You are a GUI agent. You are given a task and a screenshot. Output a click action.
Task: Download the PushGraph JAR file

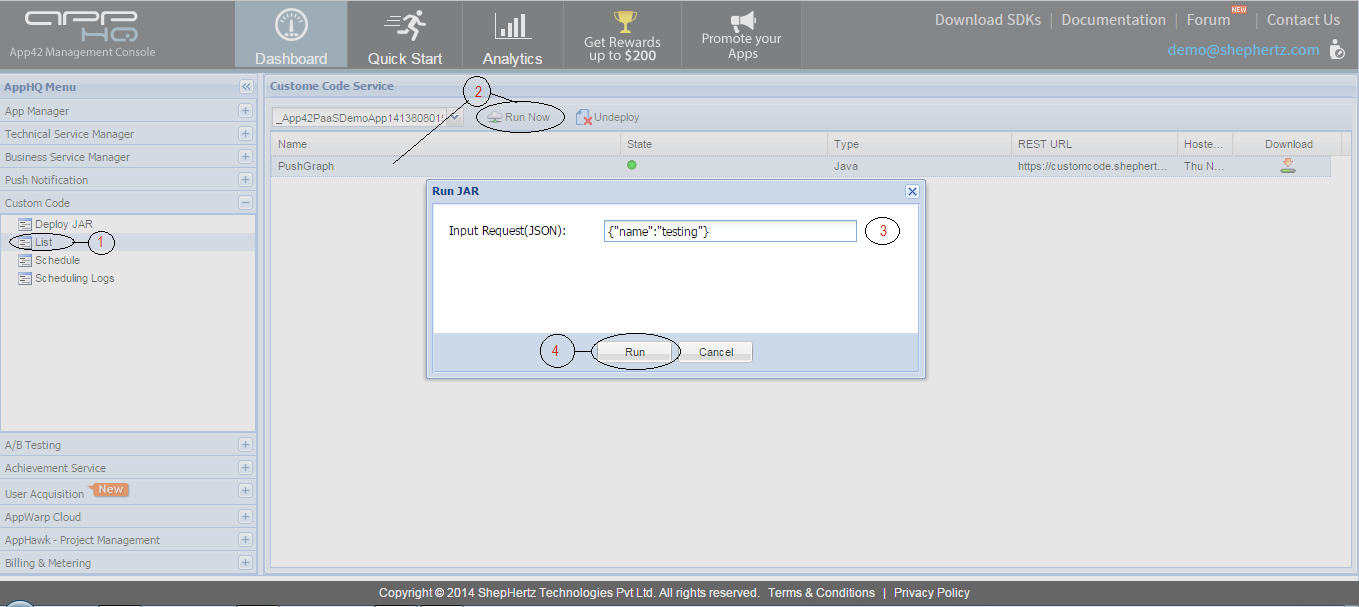click(1288, 166)
